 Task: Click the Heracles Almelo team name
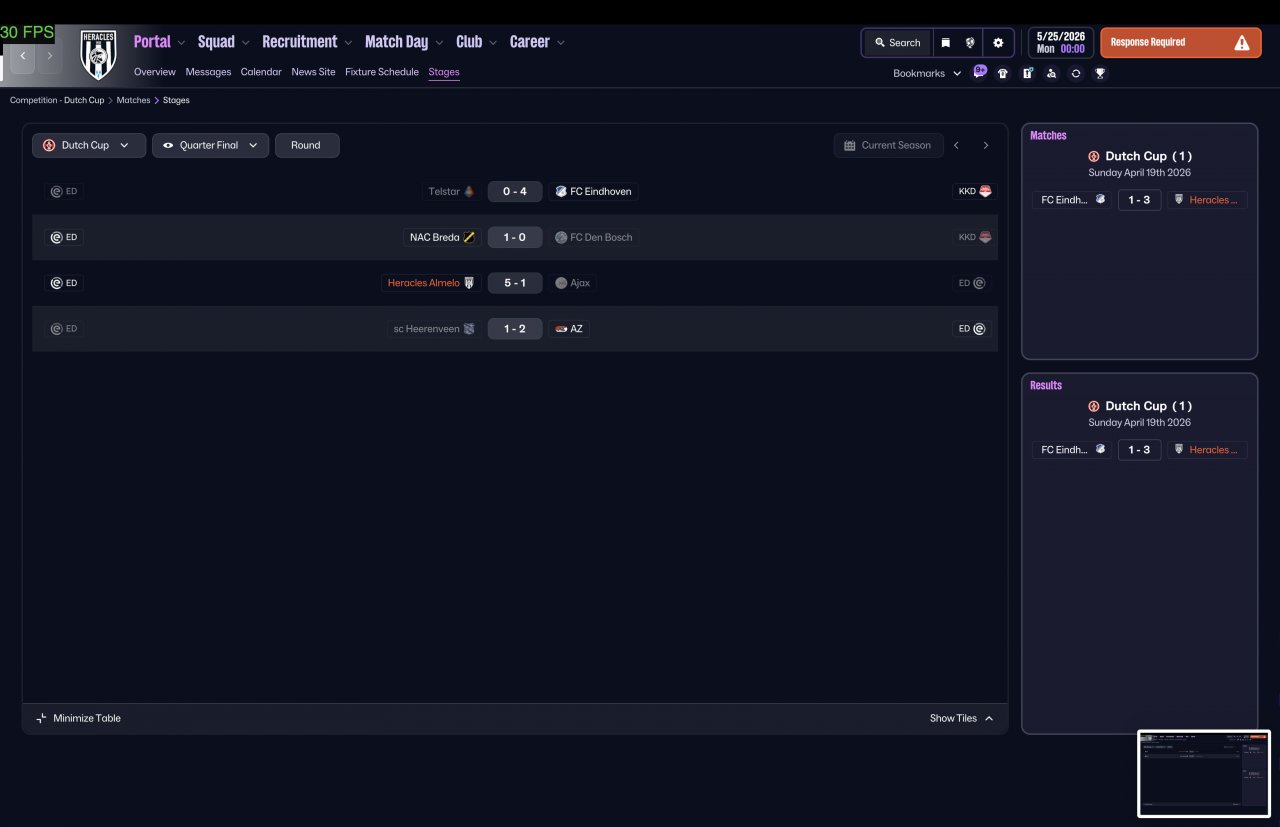(424, 283)
